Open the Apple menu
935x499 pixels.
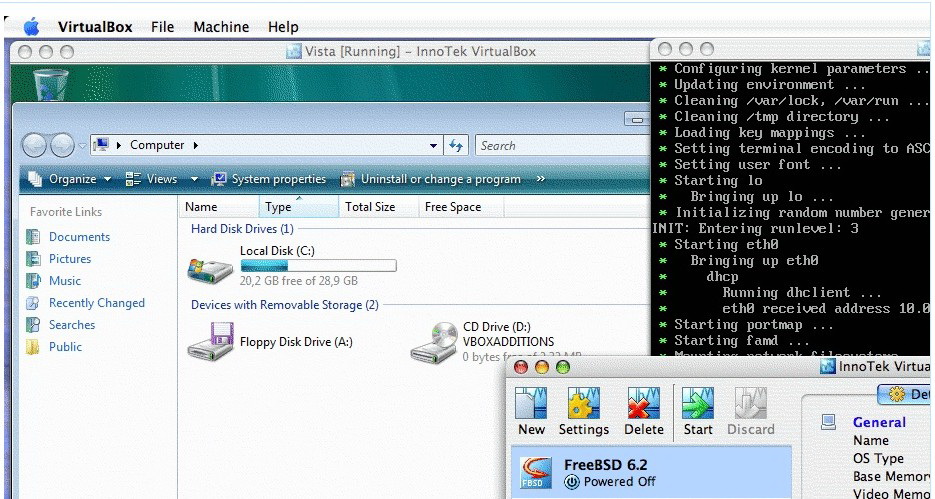coord(31,27)
